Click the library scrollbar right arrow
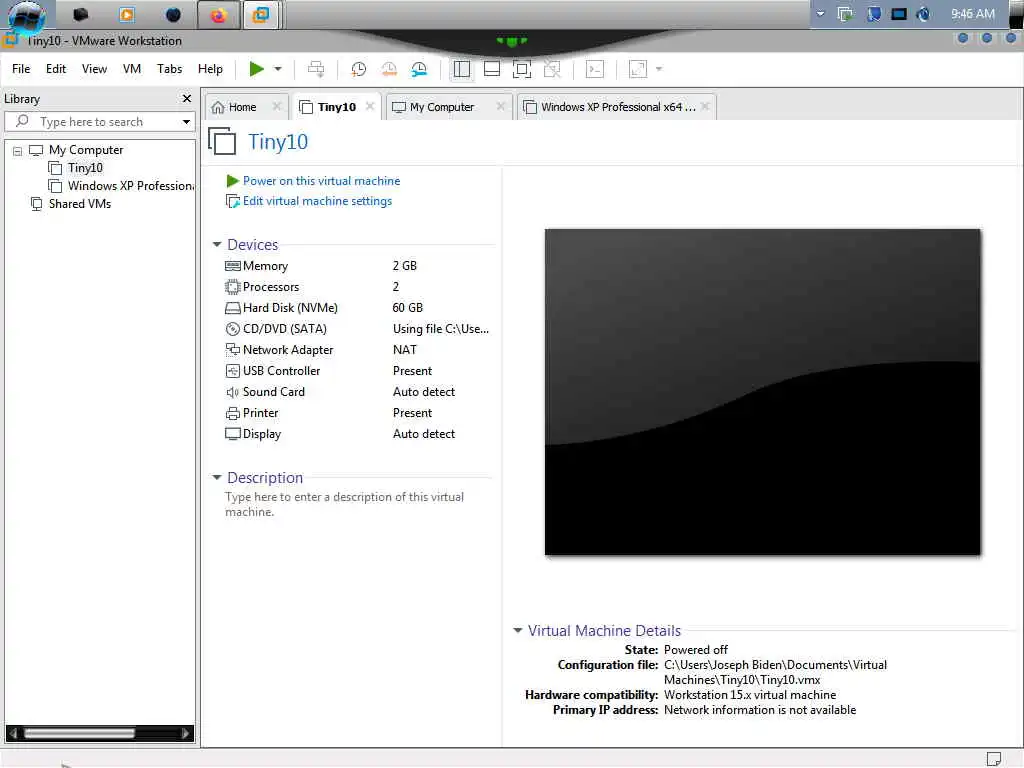 pyautogui.click(x=185, y=733)
